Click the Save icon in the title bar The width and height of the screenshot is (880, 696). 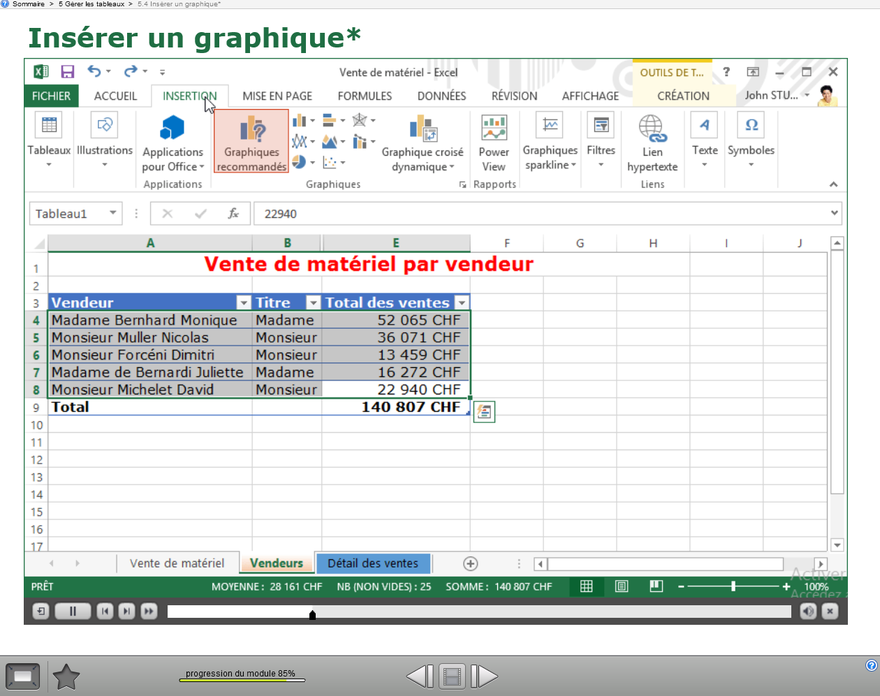point(67,72)
